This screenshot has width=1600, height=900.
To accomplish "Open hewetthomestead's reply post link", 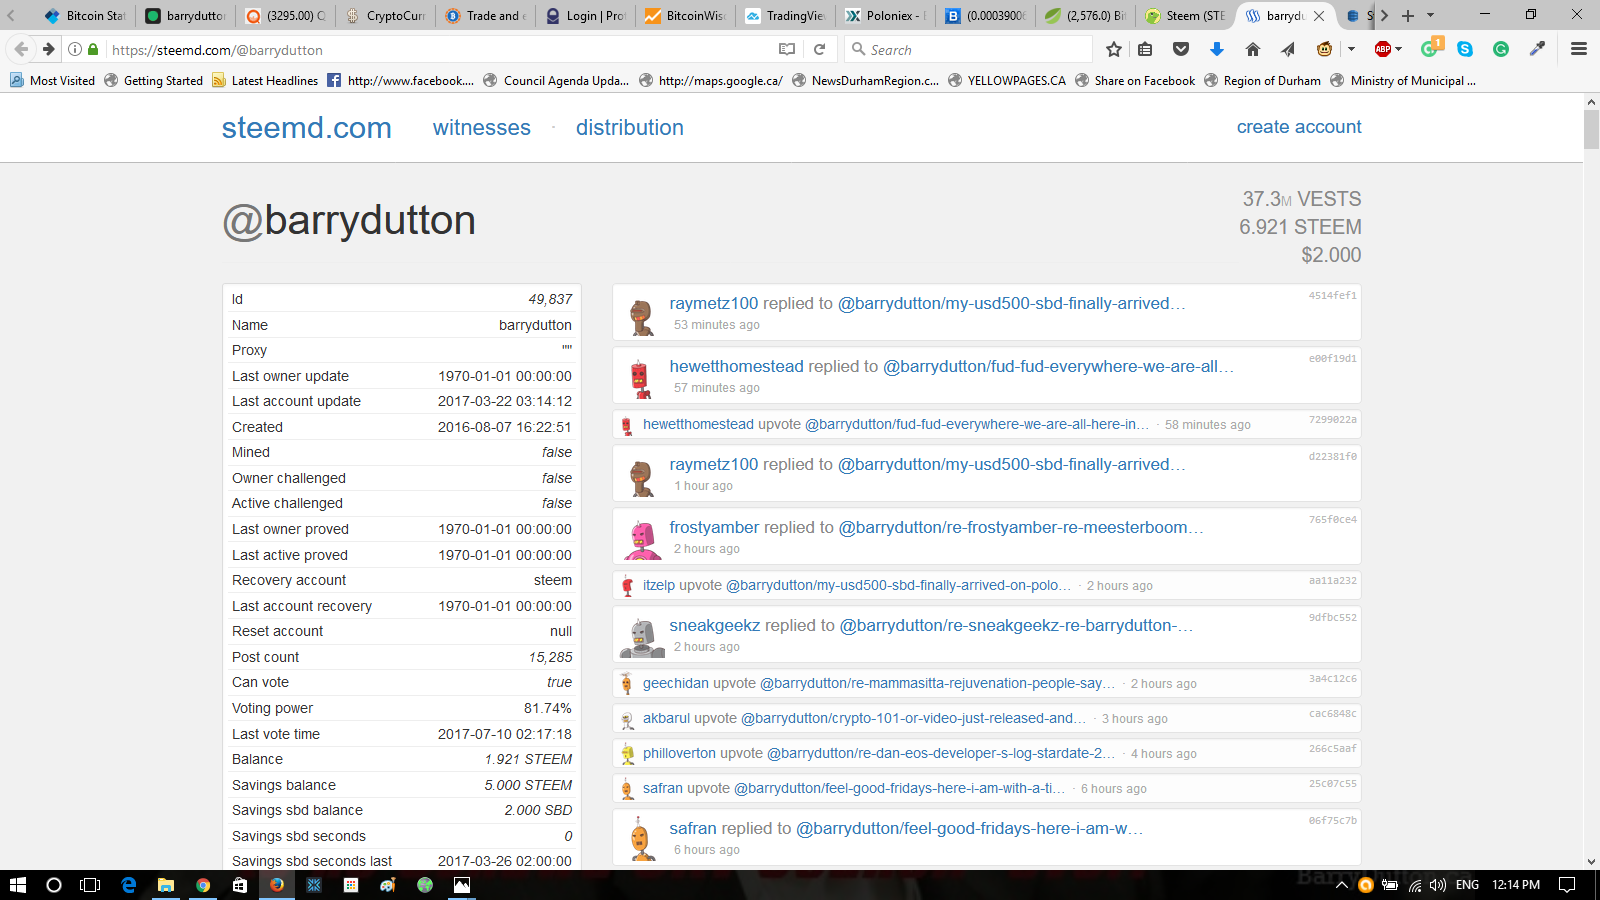I will 1058,367.
